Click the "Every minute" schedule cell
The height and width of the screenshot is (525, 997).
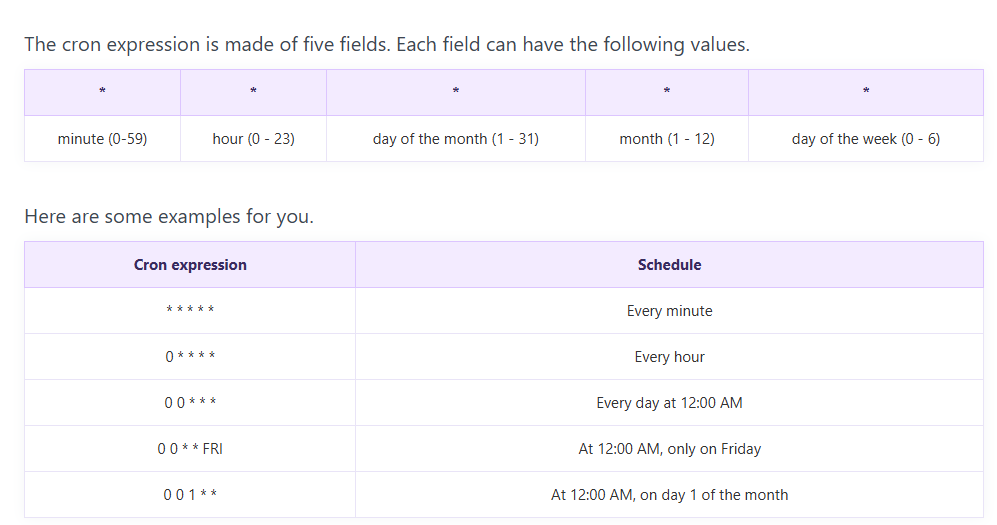click(x=669, y=311)
